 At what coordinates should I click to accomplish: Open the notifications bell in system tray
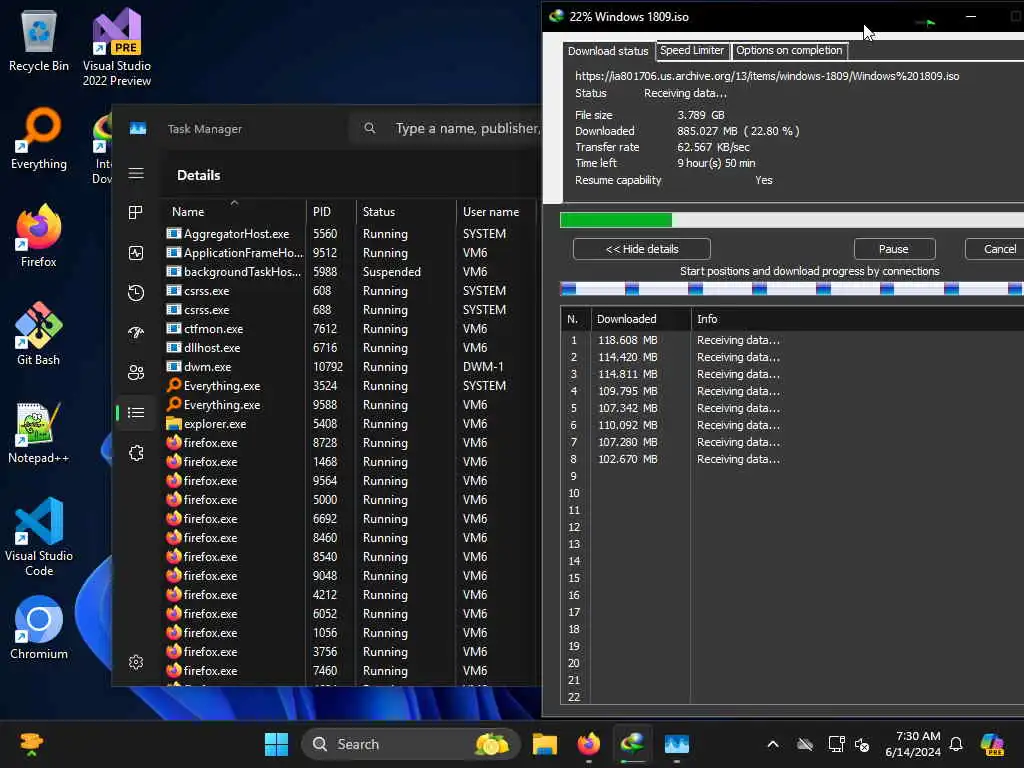pos(956,744)
